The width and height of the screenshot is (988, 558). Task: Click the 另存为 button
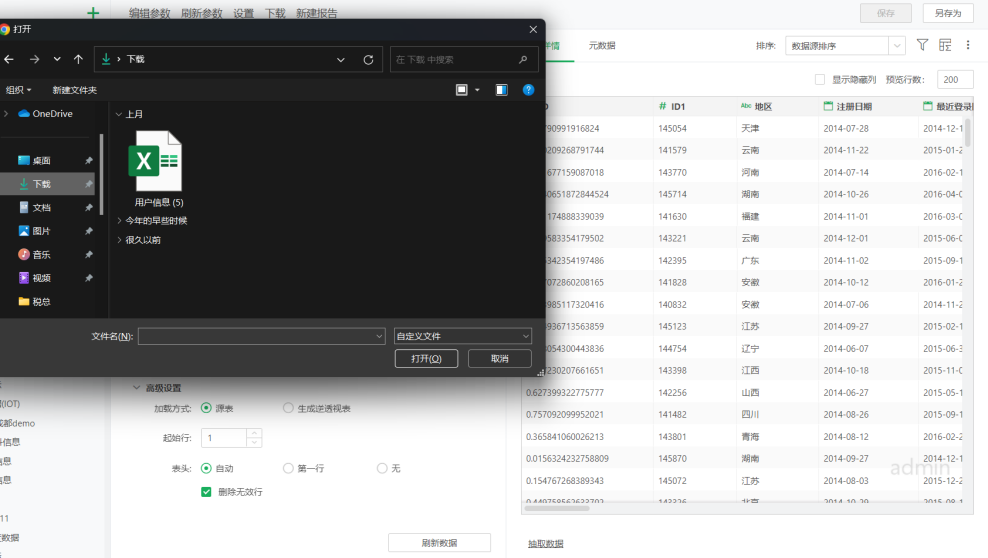click(x=948, y=13)
